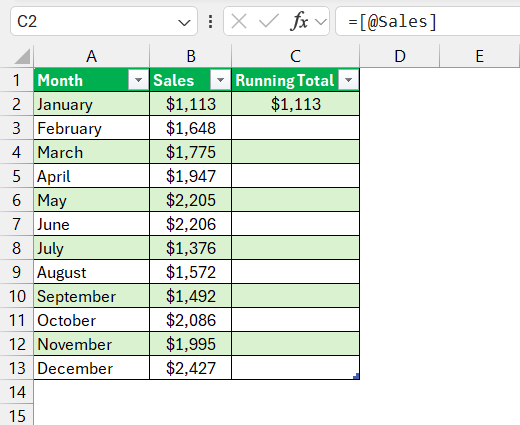Select the $1,775 sales cell
520x425 pixels.
191,152
